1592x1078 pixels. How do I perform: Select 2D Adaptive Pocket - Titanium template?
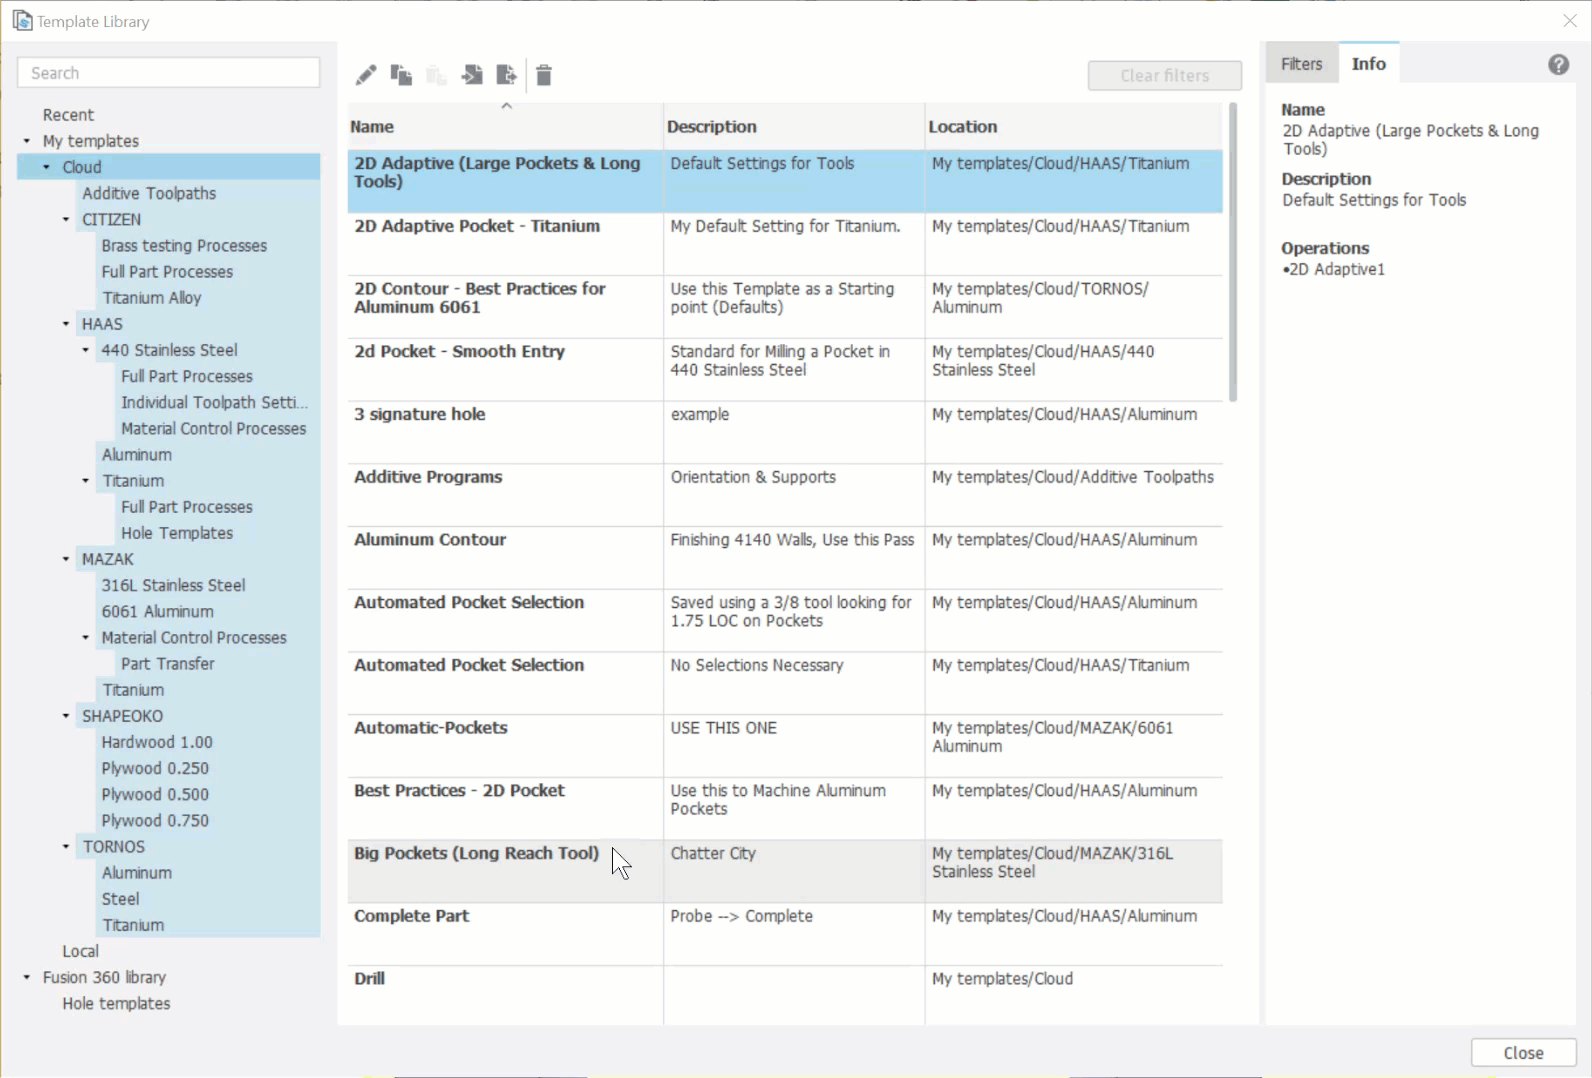pyautogui.click(x=785, y=244)
